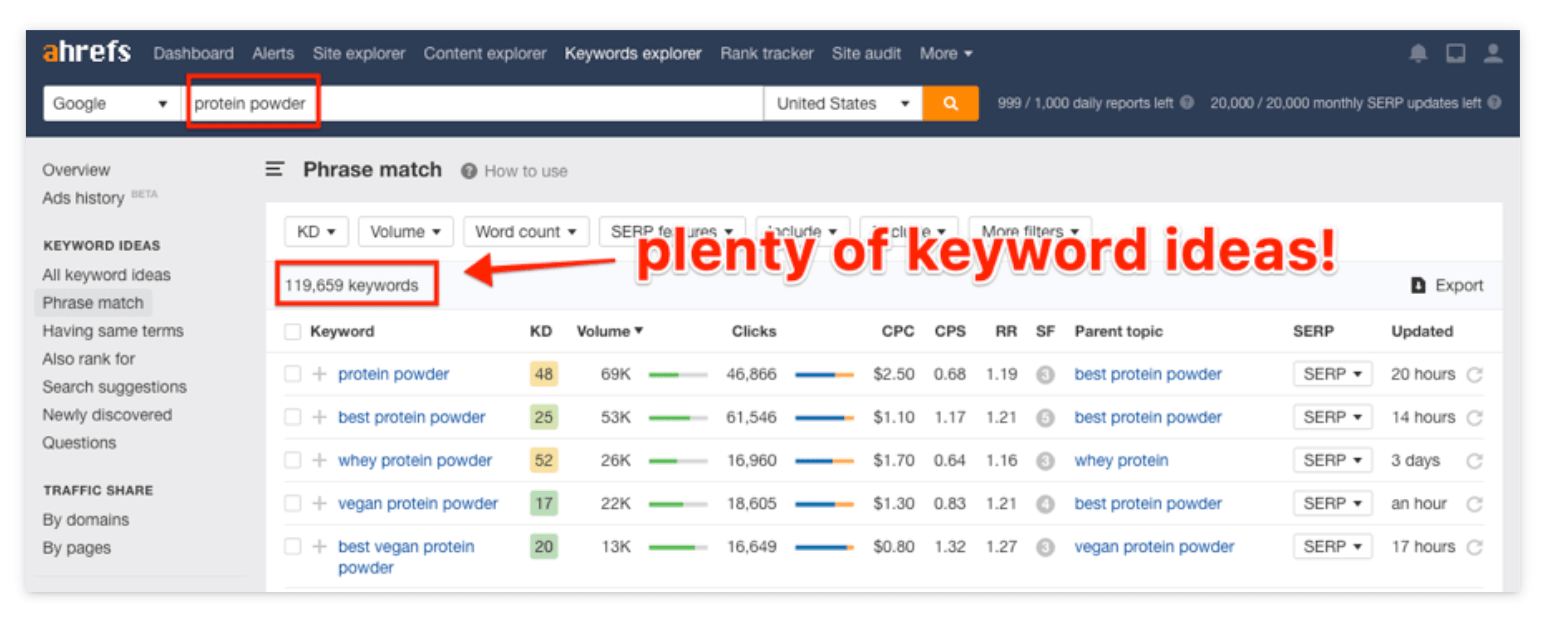Click help icon beside monthly SERP updates
This screenshot has height=624, width=1548.
(1494, 103)
